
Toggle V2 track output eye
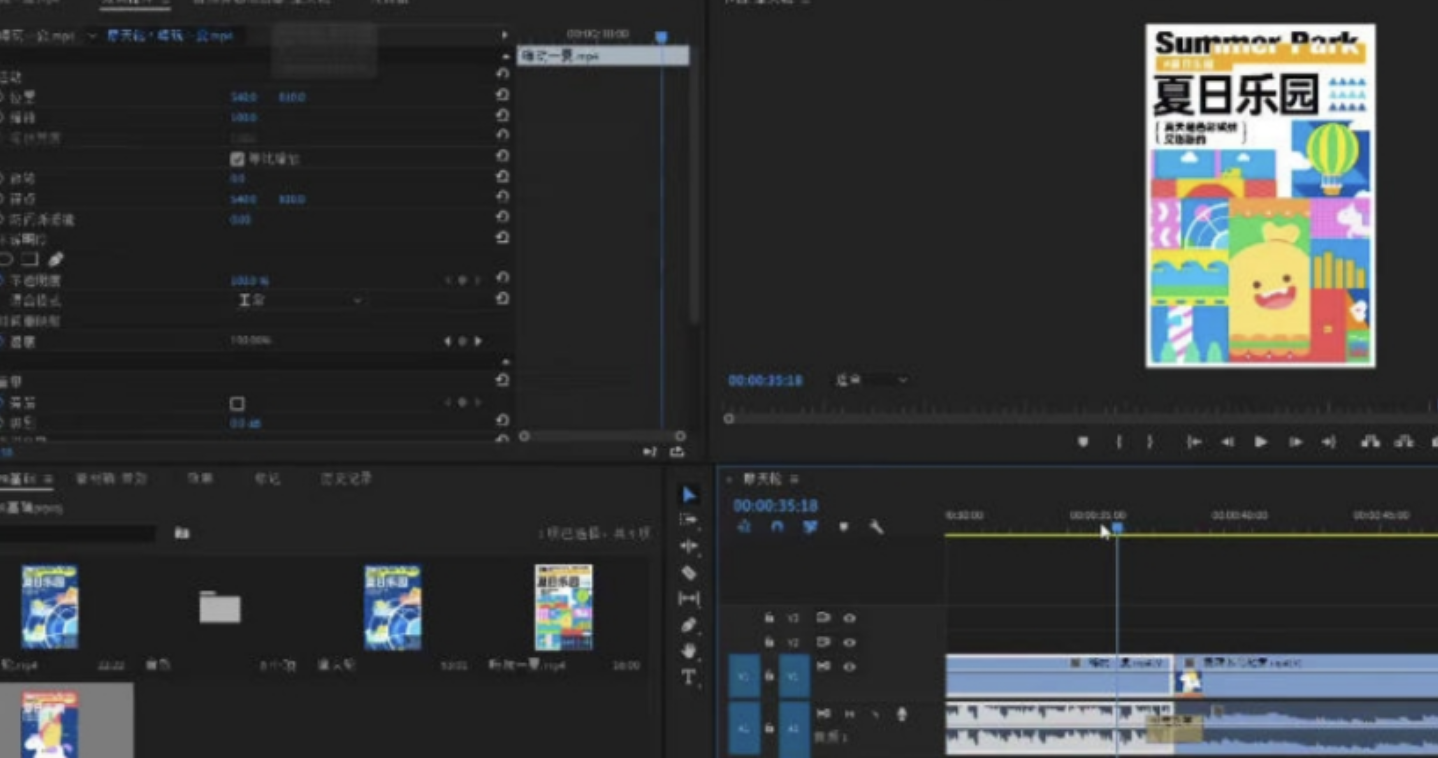(849, 642)
